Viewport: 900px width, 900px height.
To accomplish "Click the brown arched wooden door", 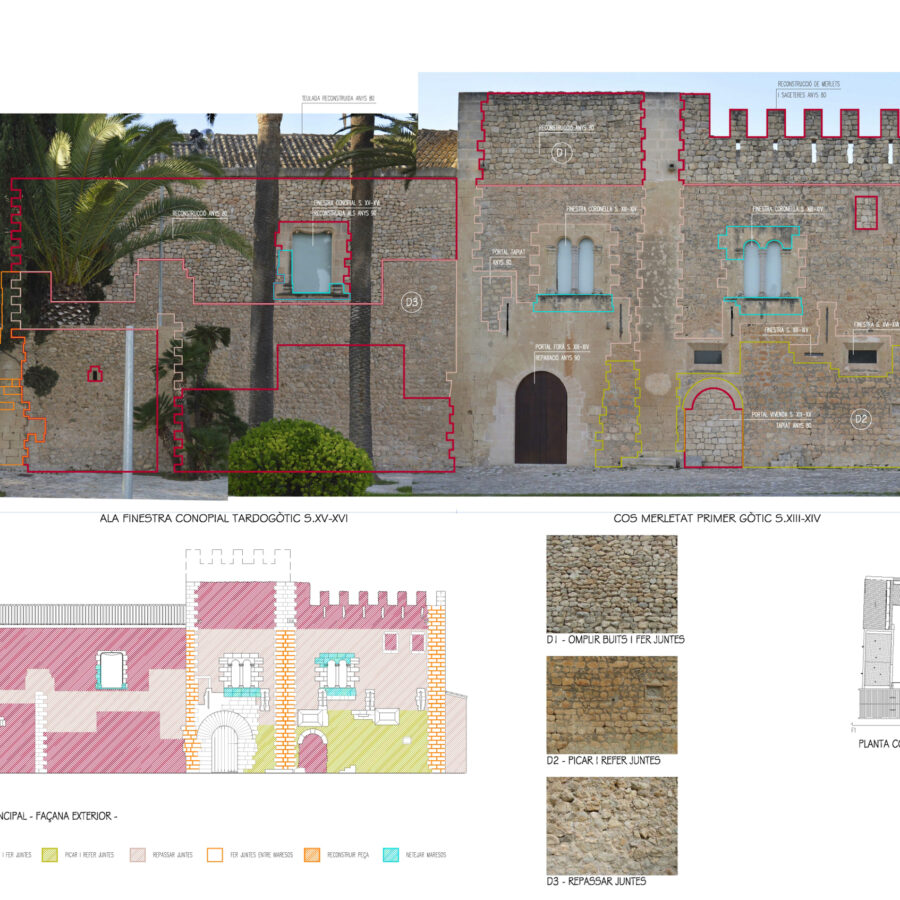I will (x=540, y=417).
